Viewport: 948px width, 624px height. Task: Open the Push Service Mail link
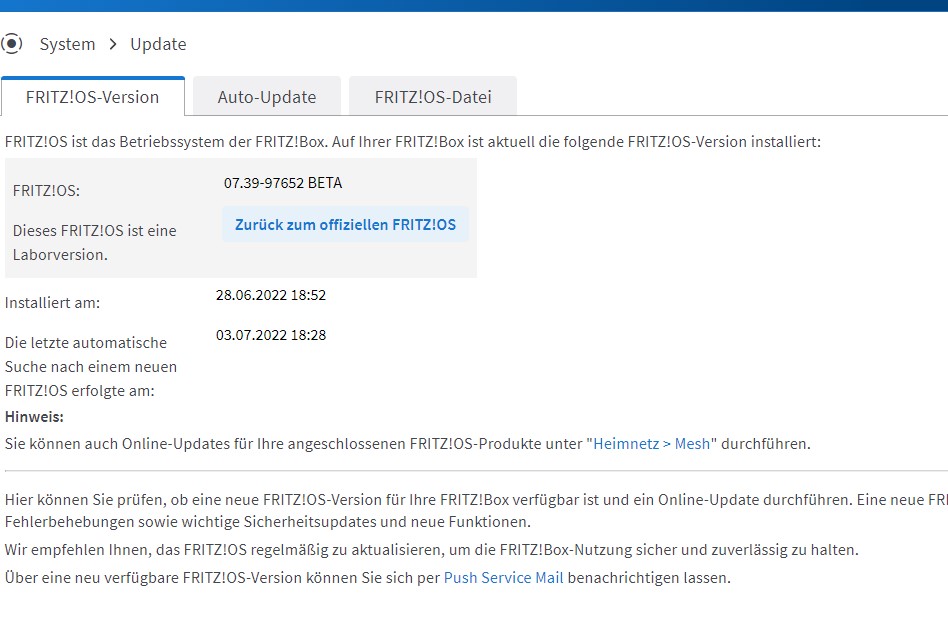coord(504,578)
